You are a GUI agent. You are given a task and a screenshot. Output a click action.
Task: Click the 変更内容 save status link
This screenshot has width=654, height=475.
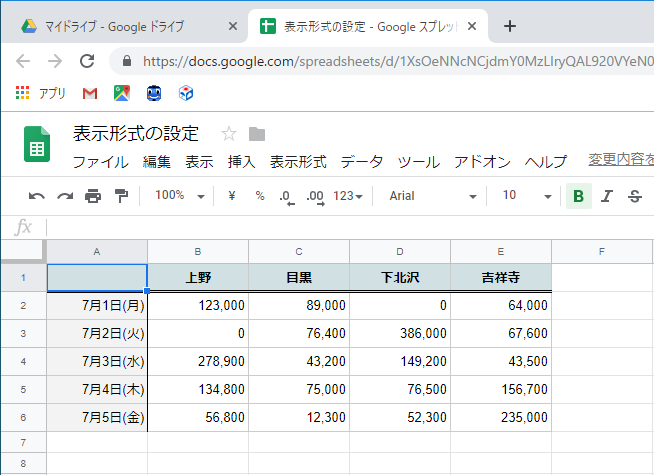pyautogui.click(x=621, y=159)
